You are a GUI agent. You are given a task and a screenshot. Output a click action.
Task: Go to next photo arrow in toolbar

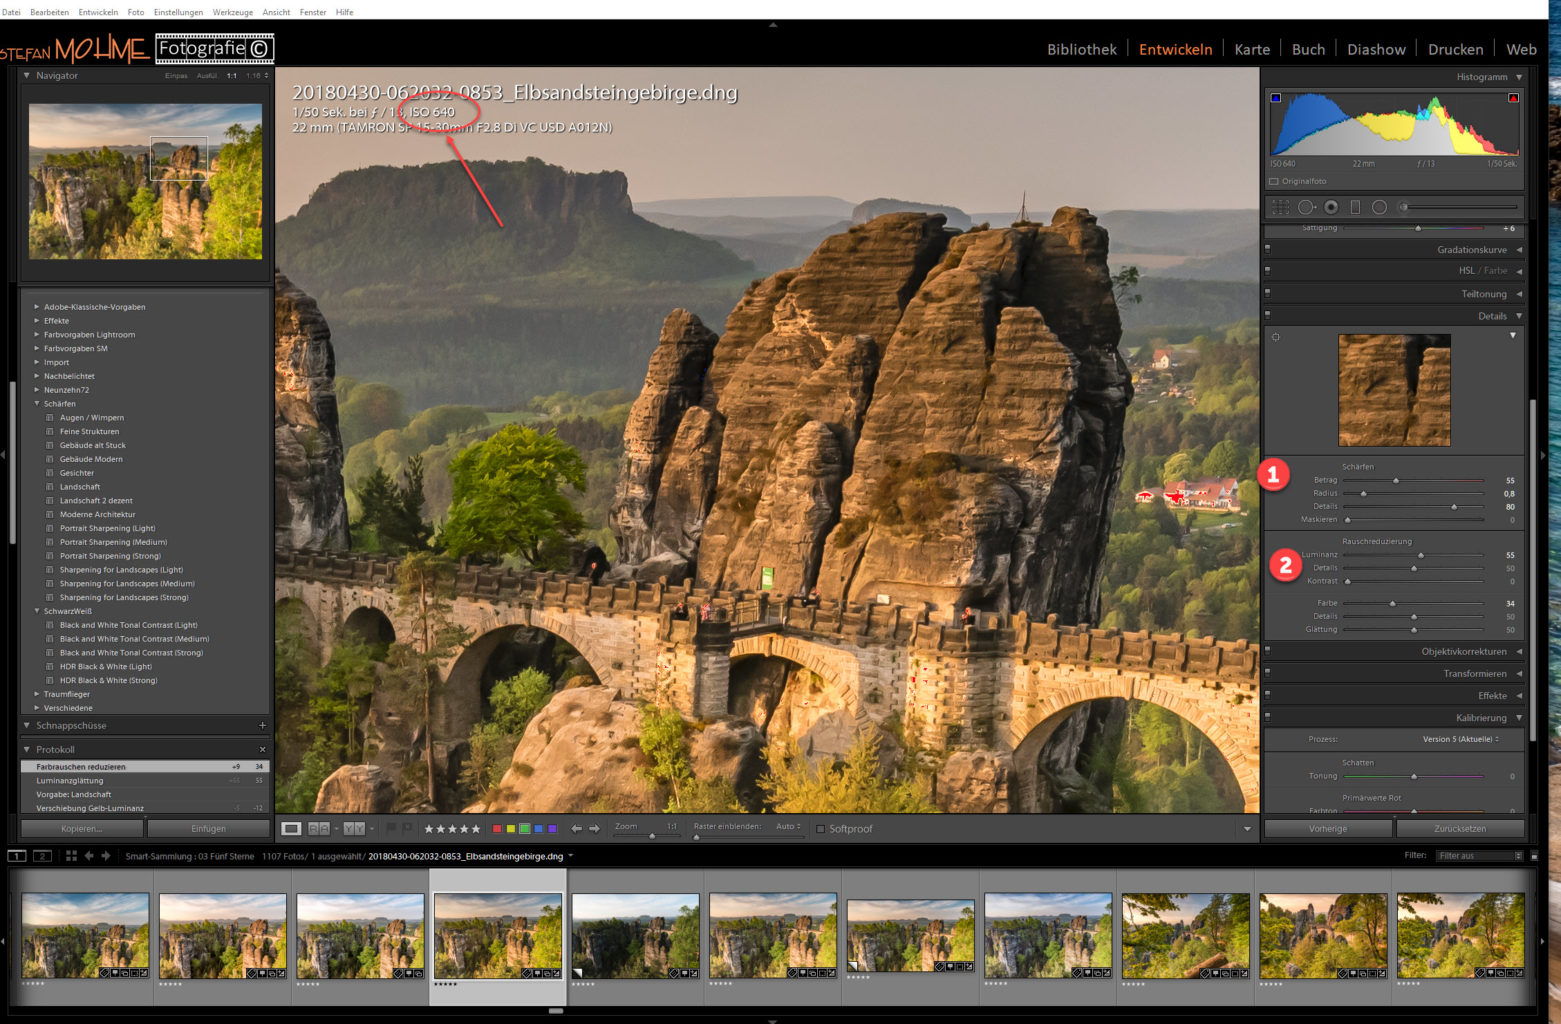594,829
